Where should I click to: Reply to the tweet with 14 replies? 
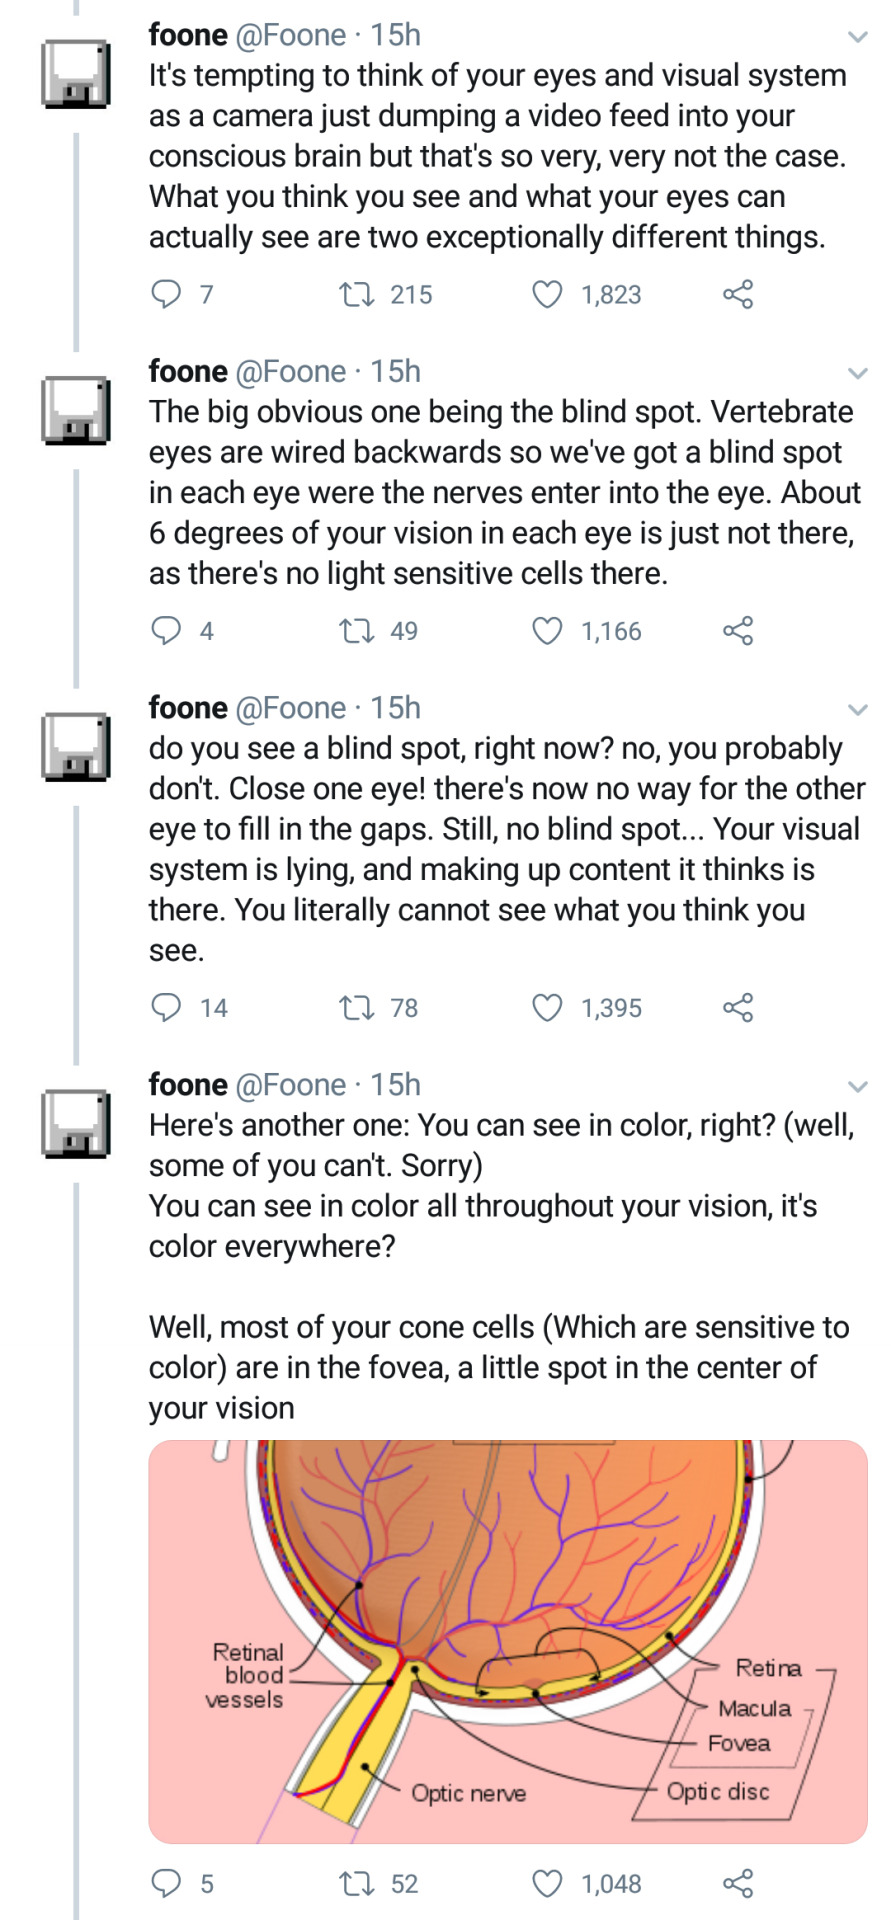coord(166,1007)
